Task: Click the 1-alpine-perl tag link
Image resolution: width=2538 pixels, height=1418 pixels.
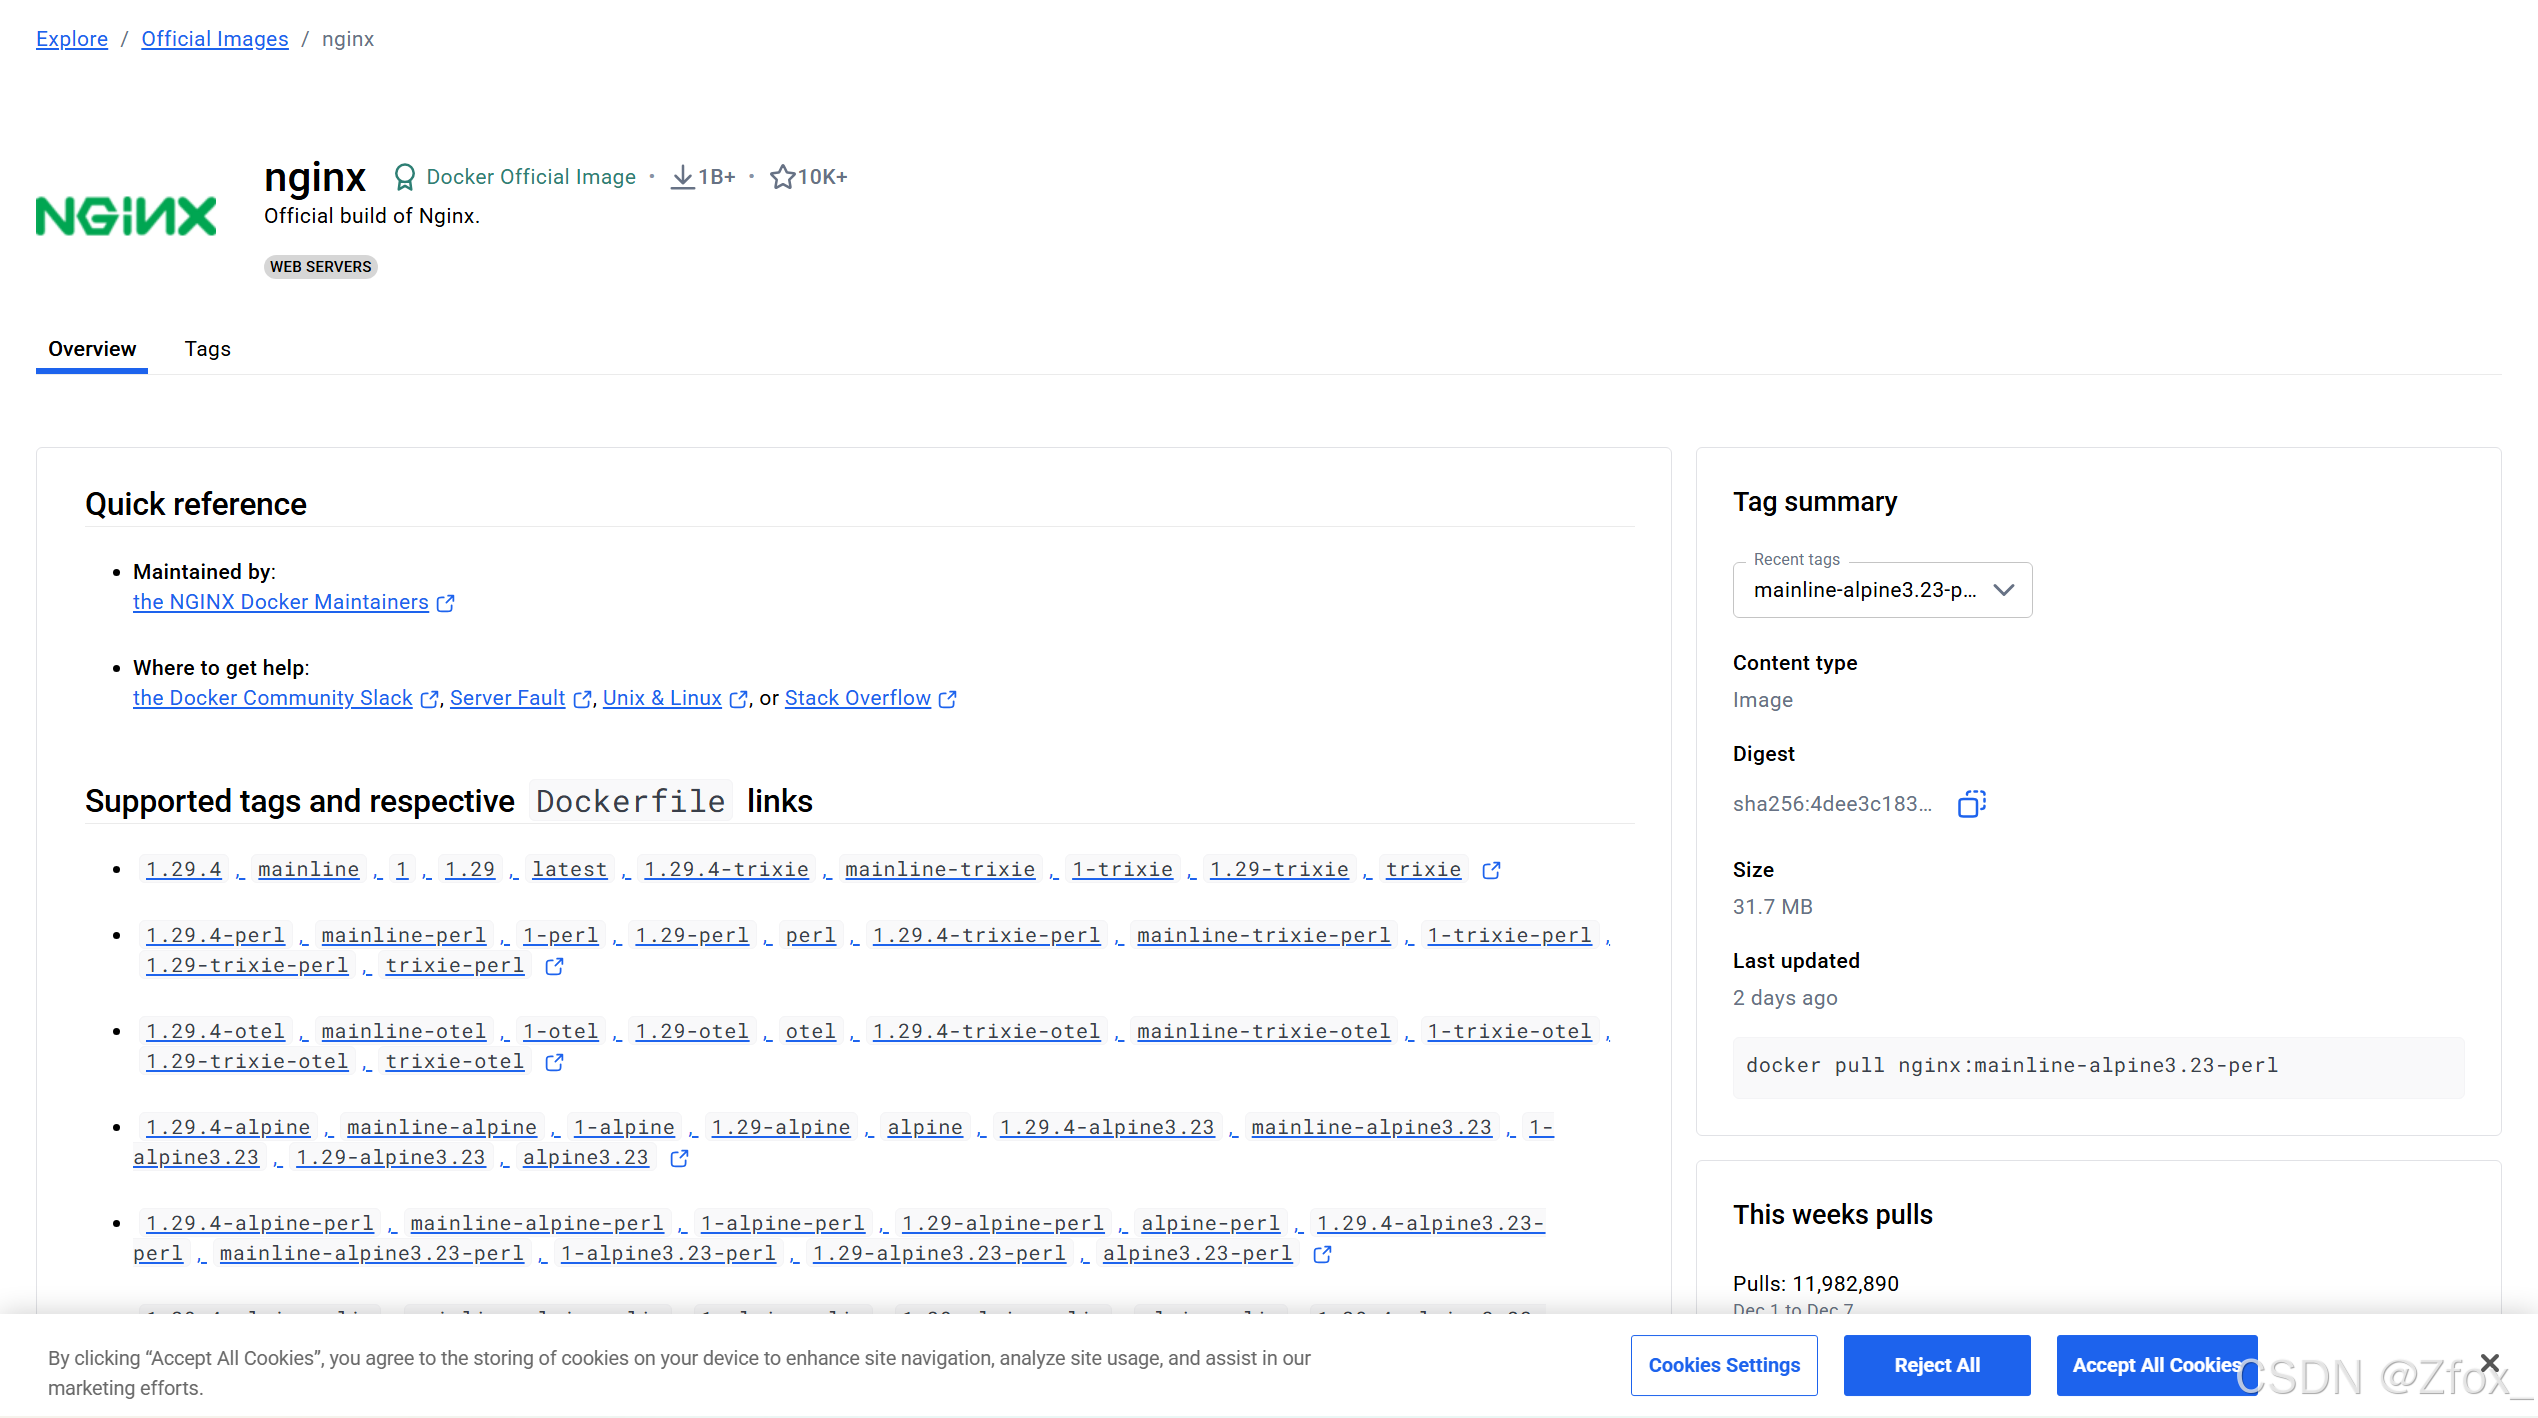Action: (x=783, y=1224)
